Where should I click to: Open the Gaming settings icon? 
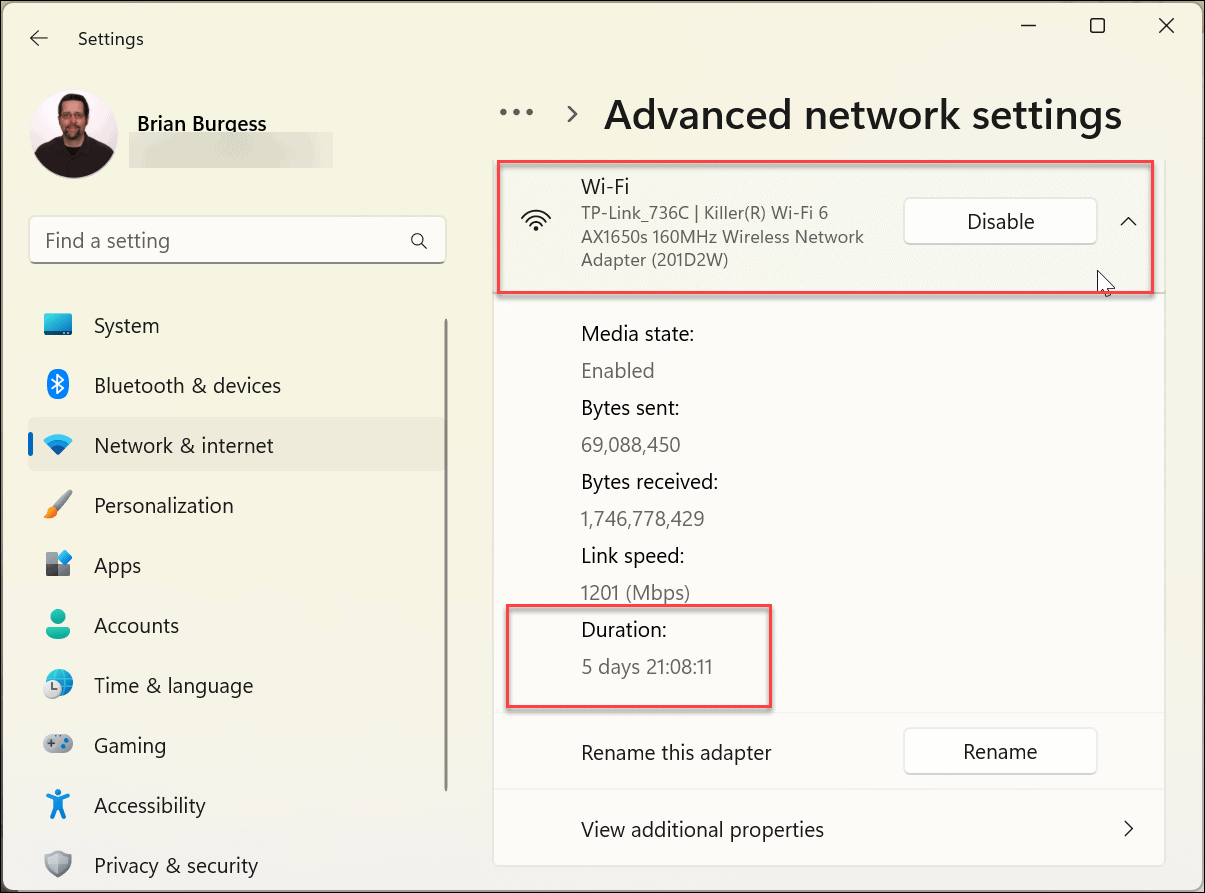[x=58, y=745]
